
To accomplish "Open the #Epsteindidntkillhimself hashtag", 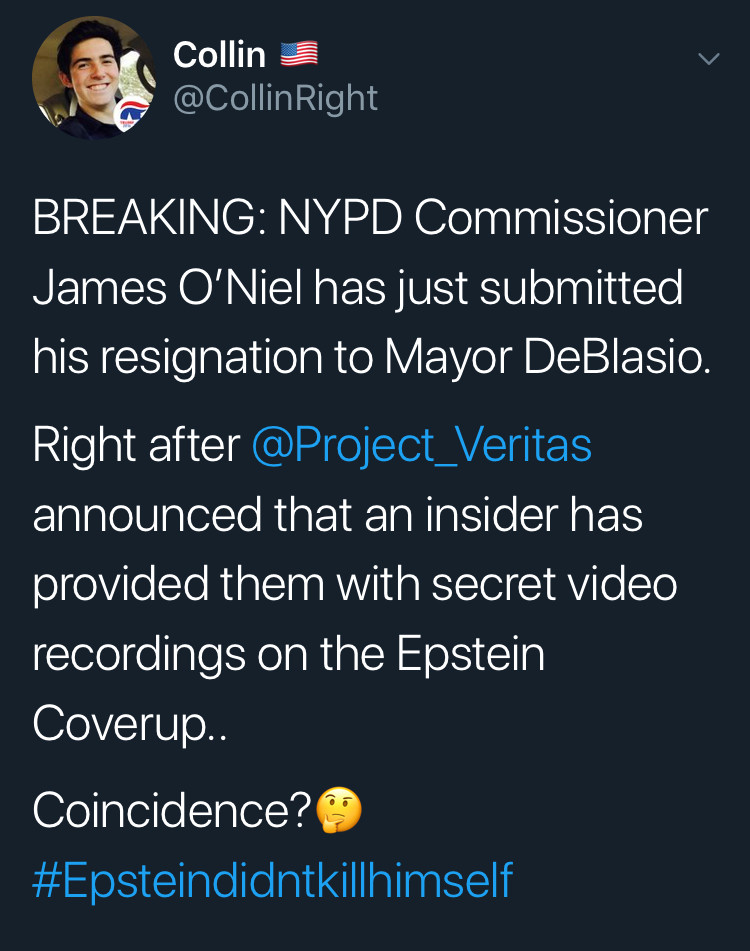I will pos(272,880).
